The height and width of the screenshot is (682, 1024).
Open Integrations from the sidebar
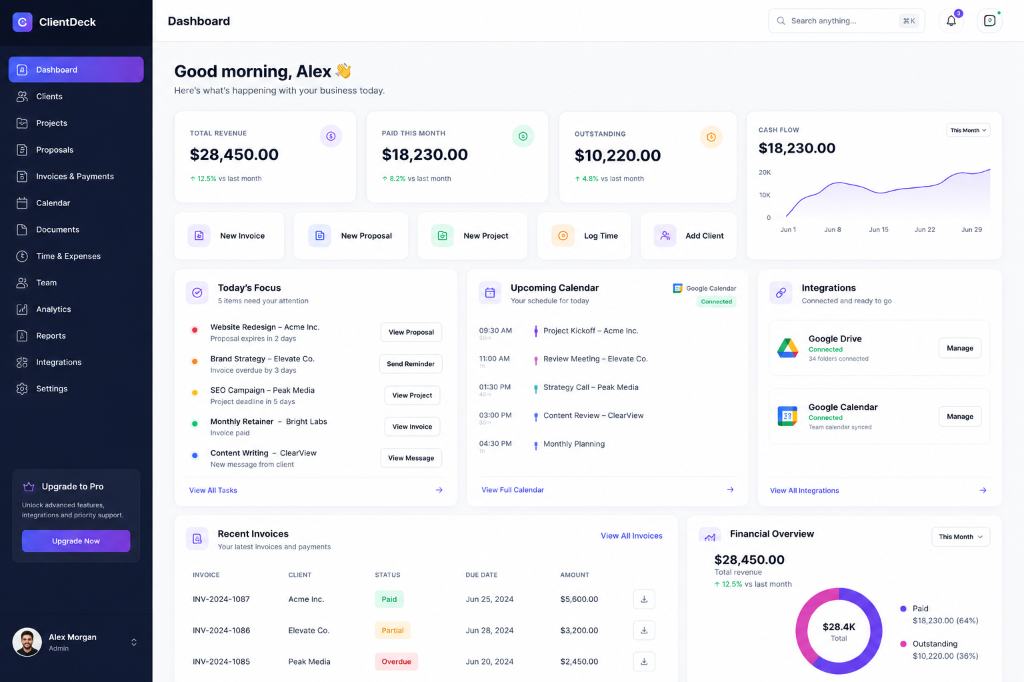[x=76, y=362]
